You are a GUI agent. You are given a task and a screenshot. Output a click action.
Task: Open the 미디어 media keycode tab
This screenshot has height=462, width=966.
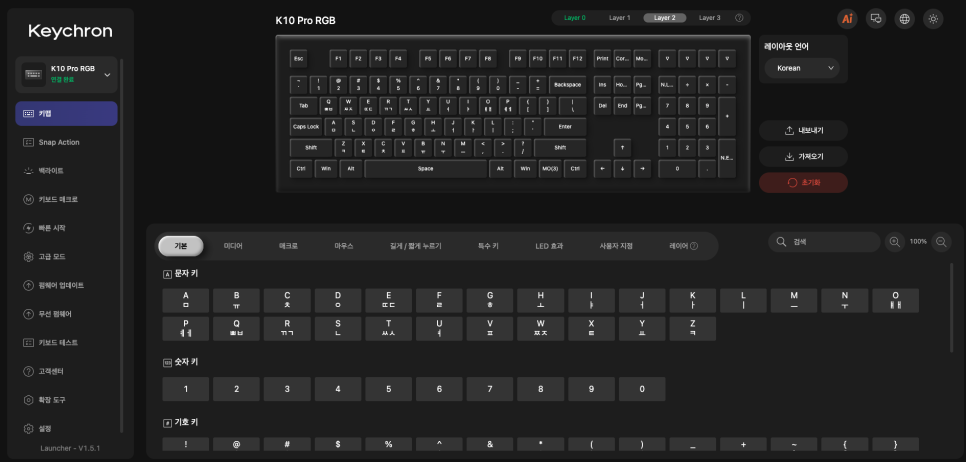pyautogui.click(x=233, y=246)
